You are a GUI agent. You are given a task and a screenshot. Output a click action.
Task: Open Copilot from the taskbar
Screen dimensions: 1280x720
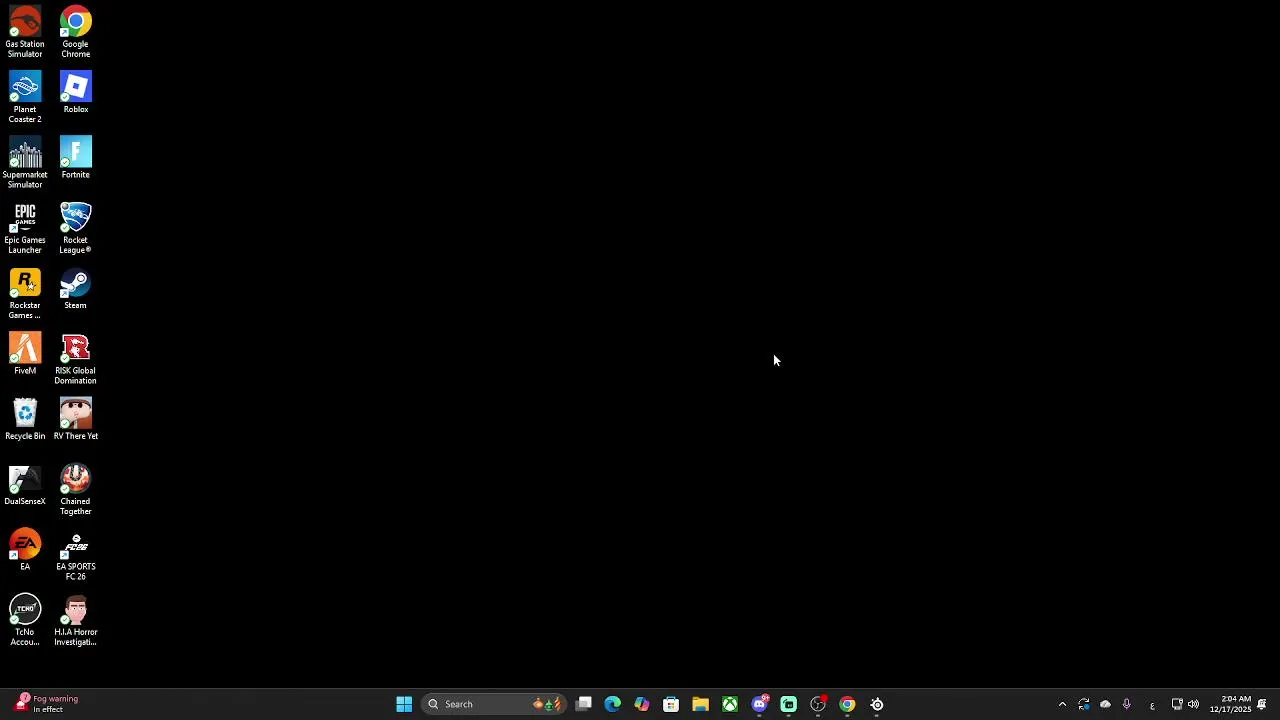coord(641,704)
